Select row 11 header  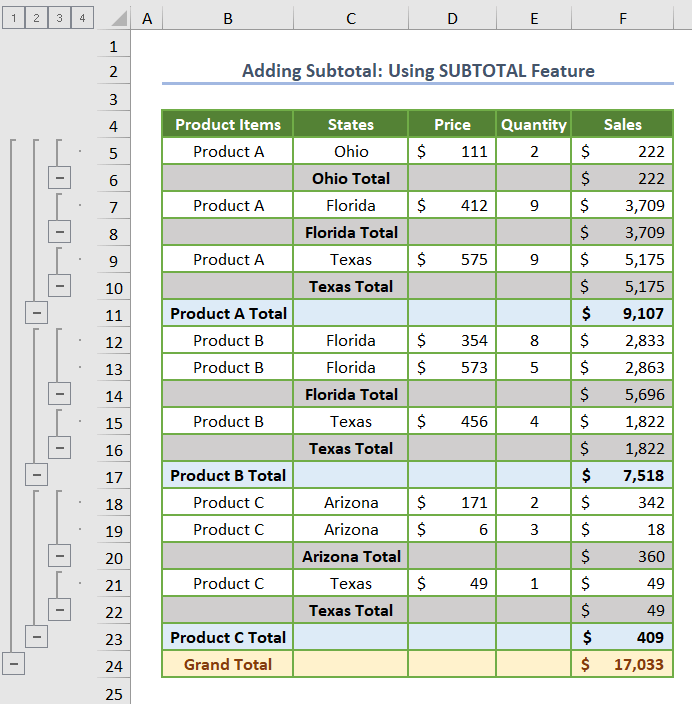pyautogui.click(x=113, y=314)
